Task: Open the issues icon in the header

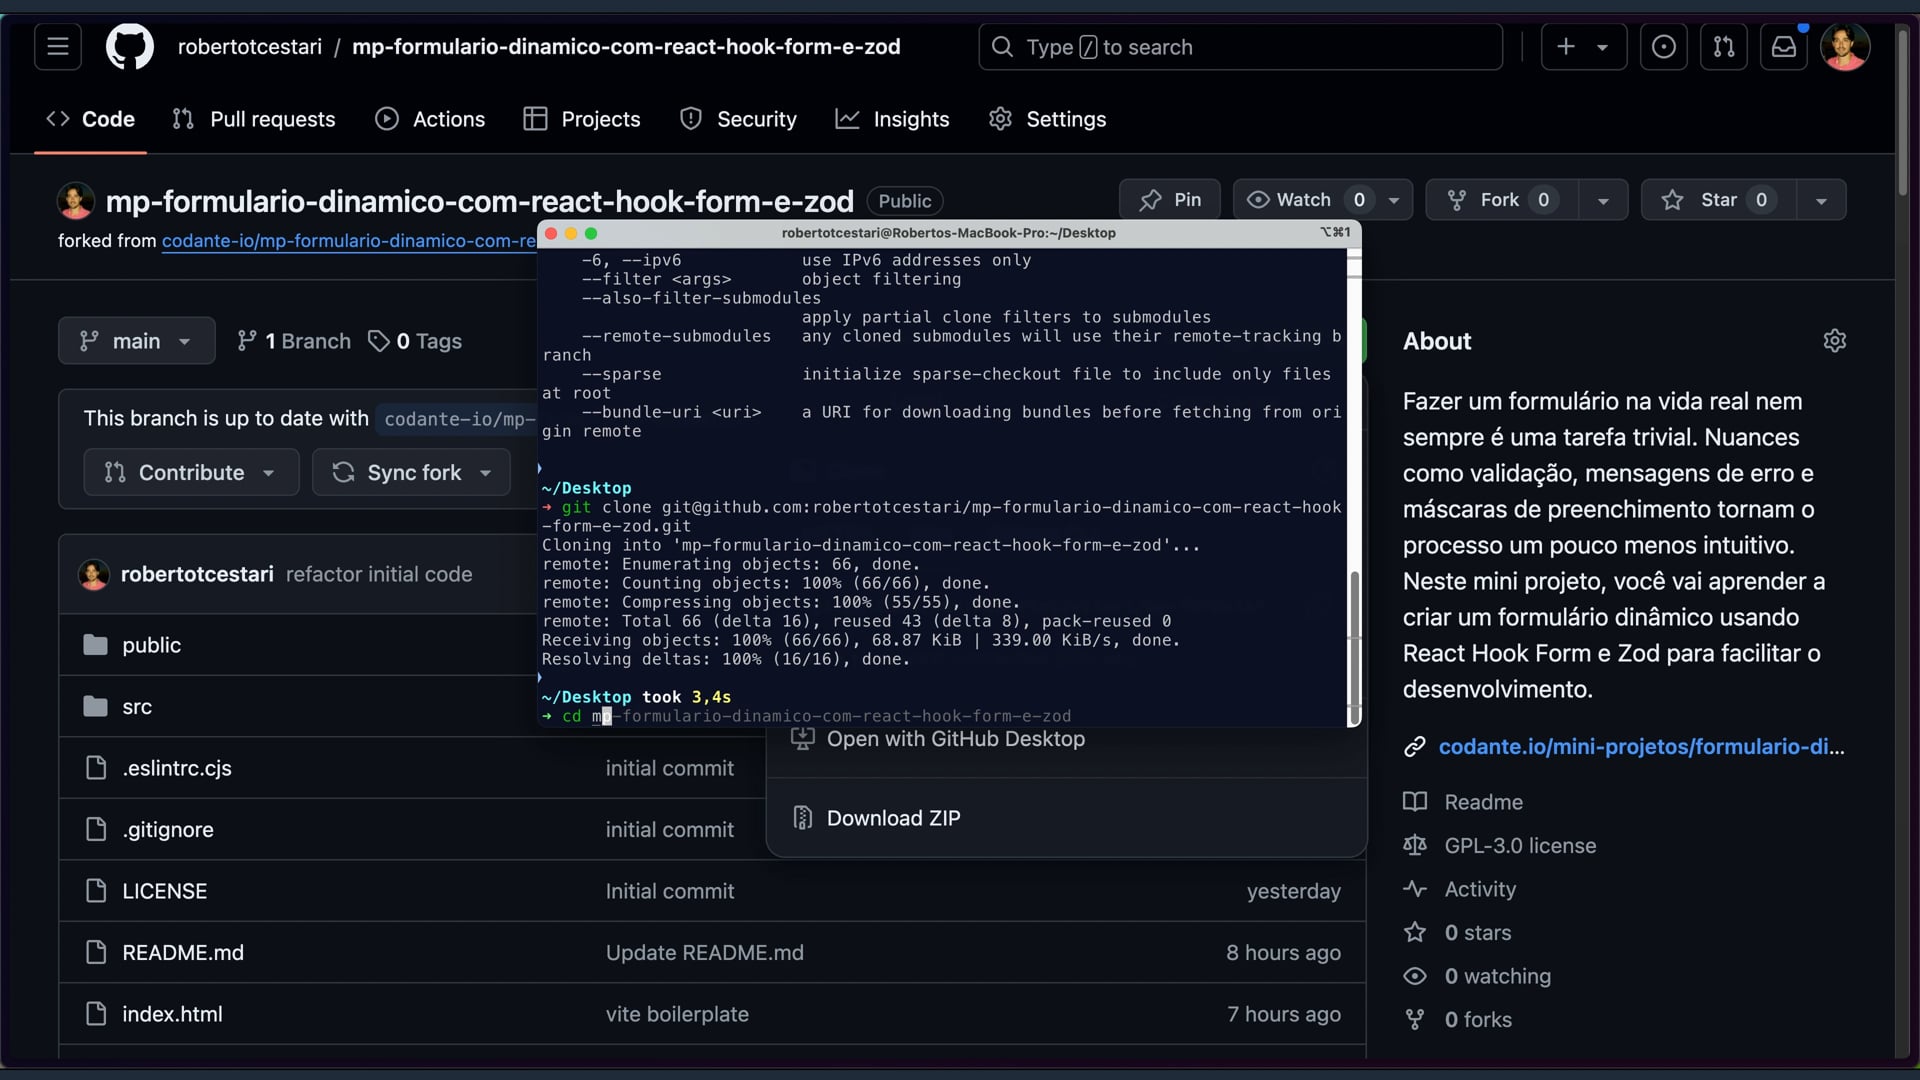Action: click(1664, 47)
